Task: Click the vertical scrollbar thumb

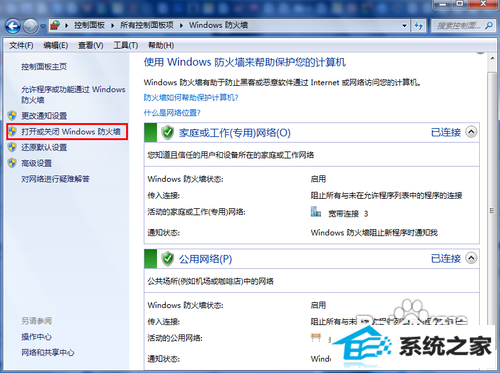Action: (492, 210)
